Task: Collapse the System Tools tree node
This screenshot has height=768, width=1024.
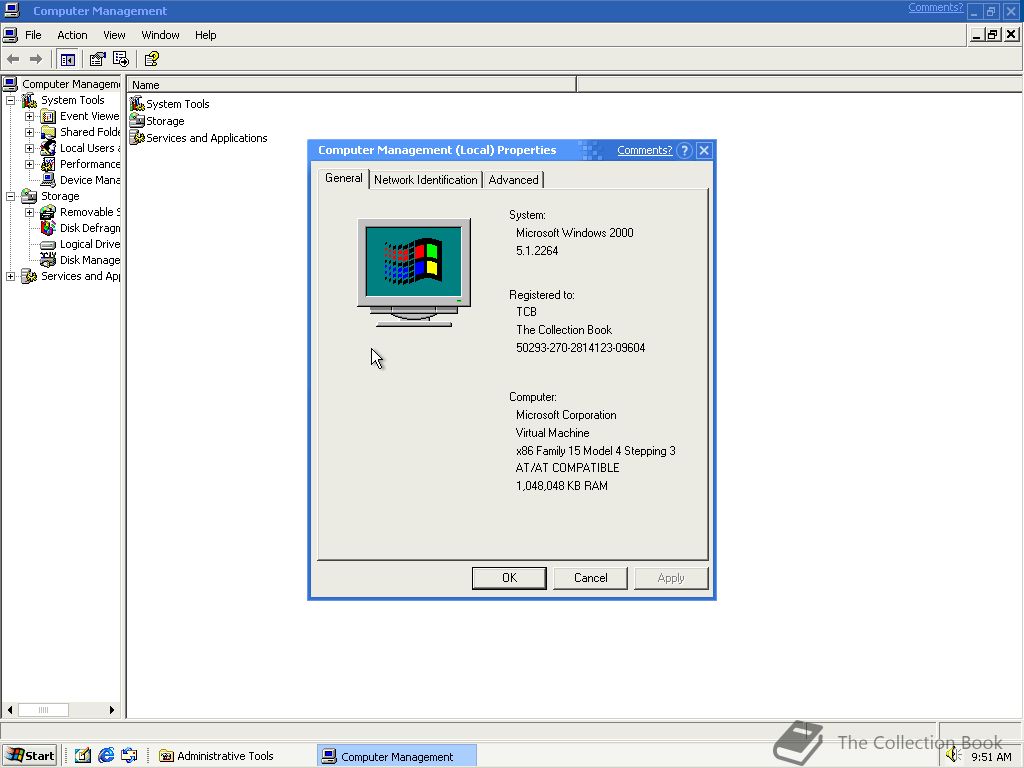Action: coord(10,101)
